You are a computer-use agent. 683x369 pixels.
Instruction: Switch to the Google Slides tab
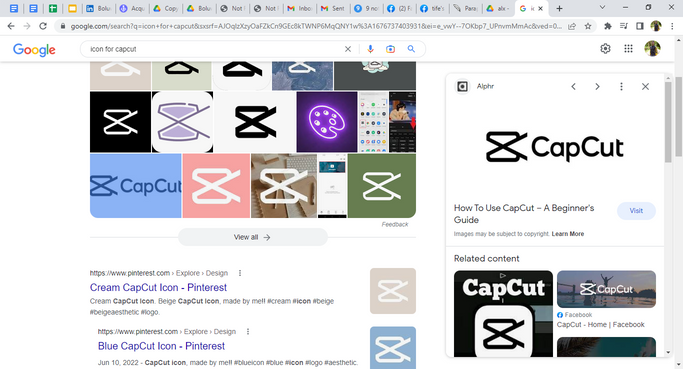point(73,8)
